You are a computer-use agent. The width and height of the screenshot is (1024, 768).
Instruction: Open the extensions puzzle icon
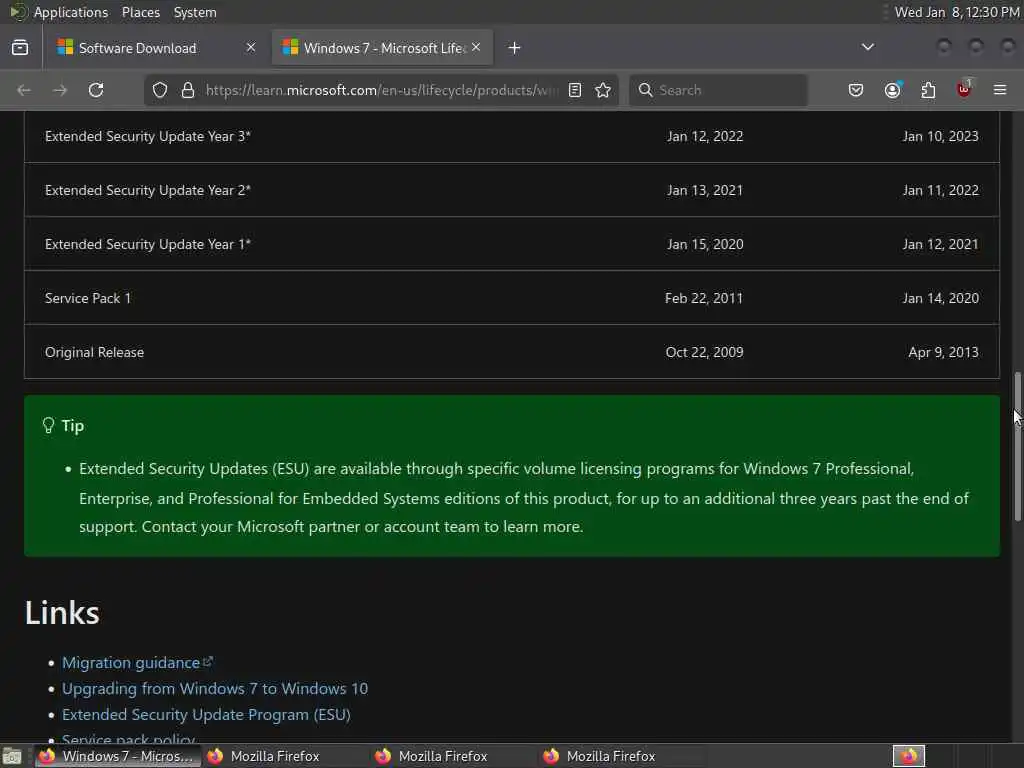click(x=928, y=90)
